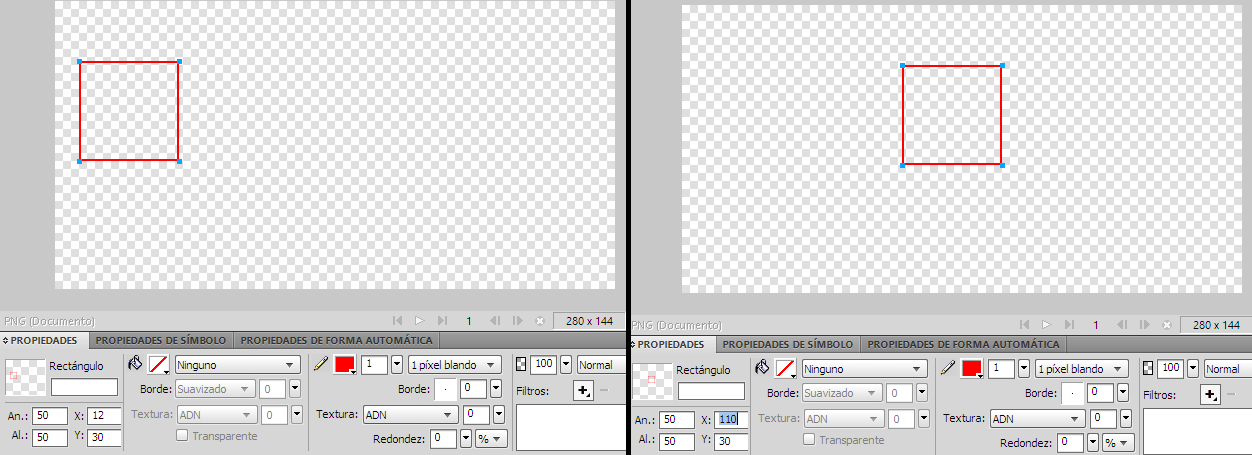Step to previous frame in left window
1252x455 pixels.
[494, 321]
